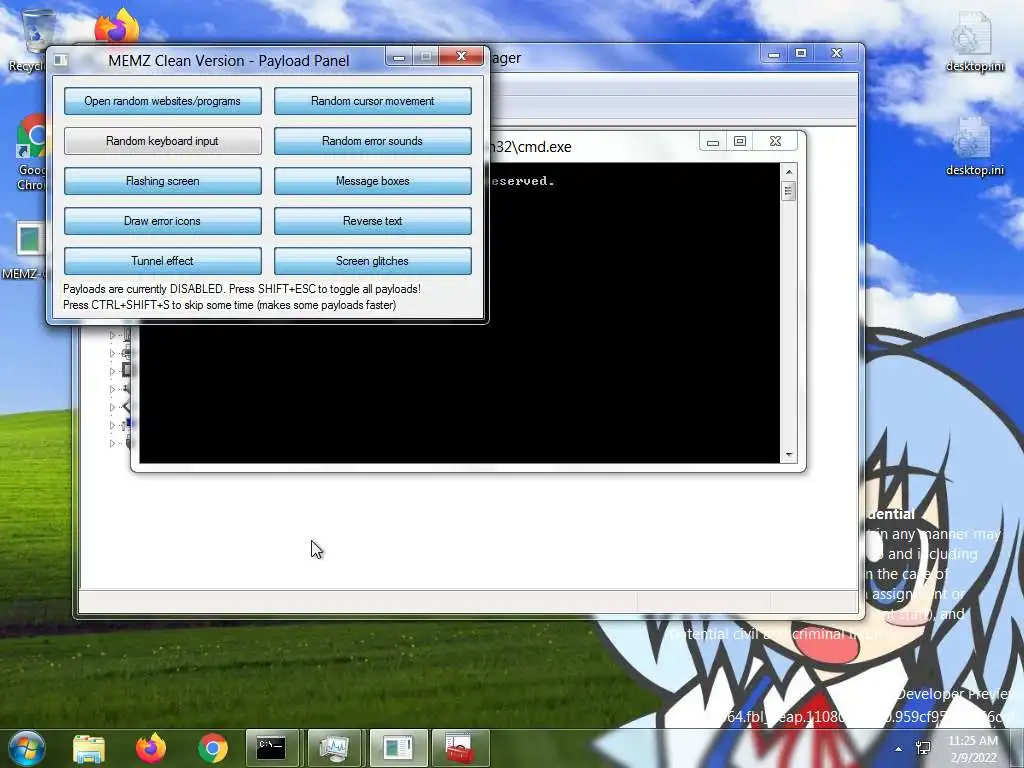Enable Random keyboard input payload
This screenshot has height=768, width=1024.
point(163,141)
